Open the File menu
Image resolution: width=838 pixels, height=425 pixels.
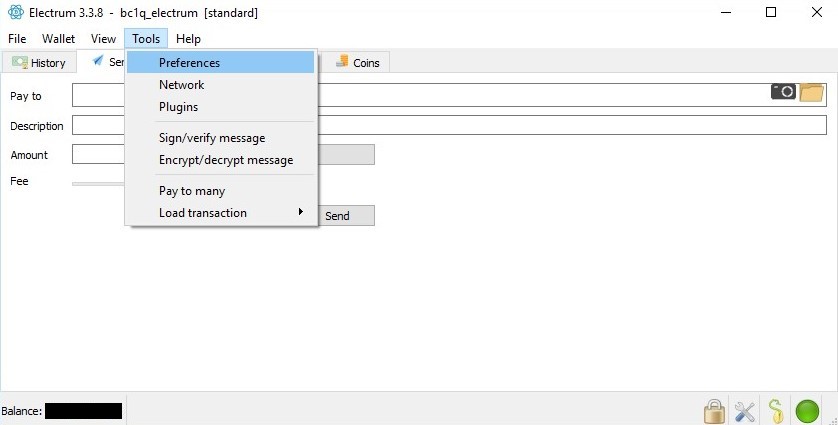(x=17, y=39)
